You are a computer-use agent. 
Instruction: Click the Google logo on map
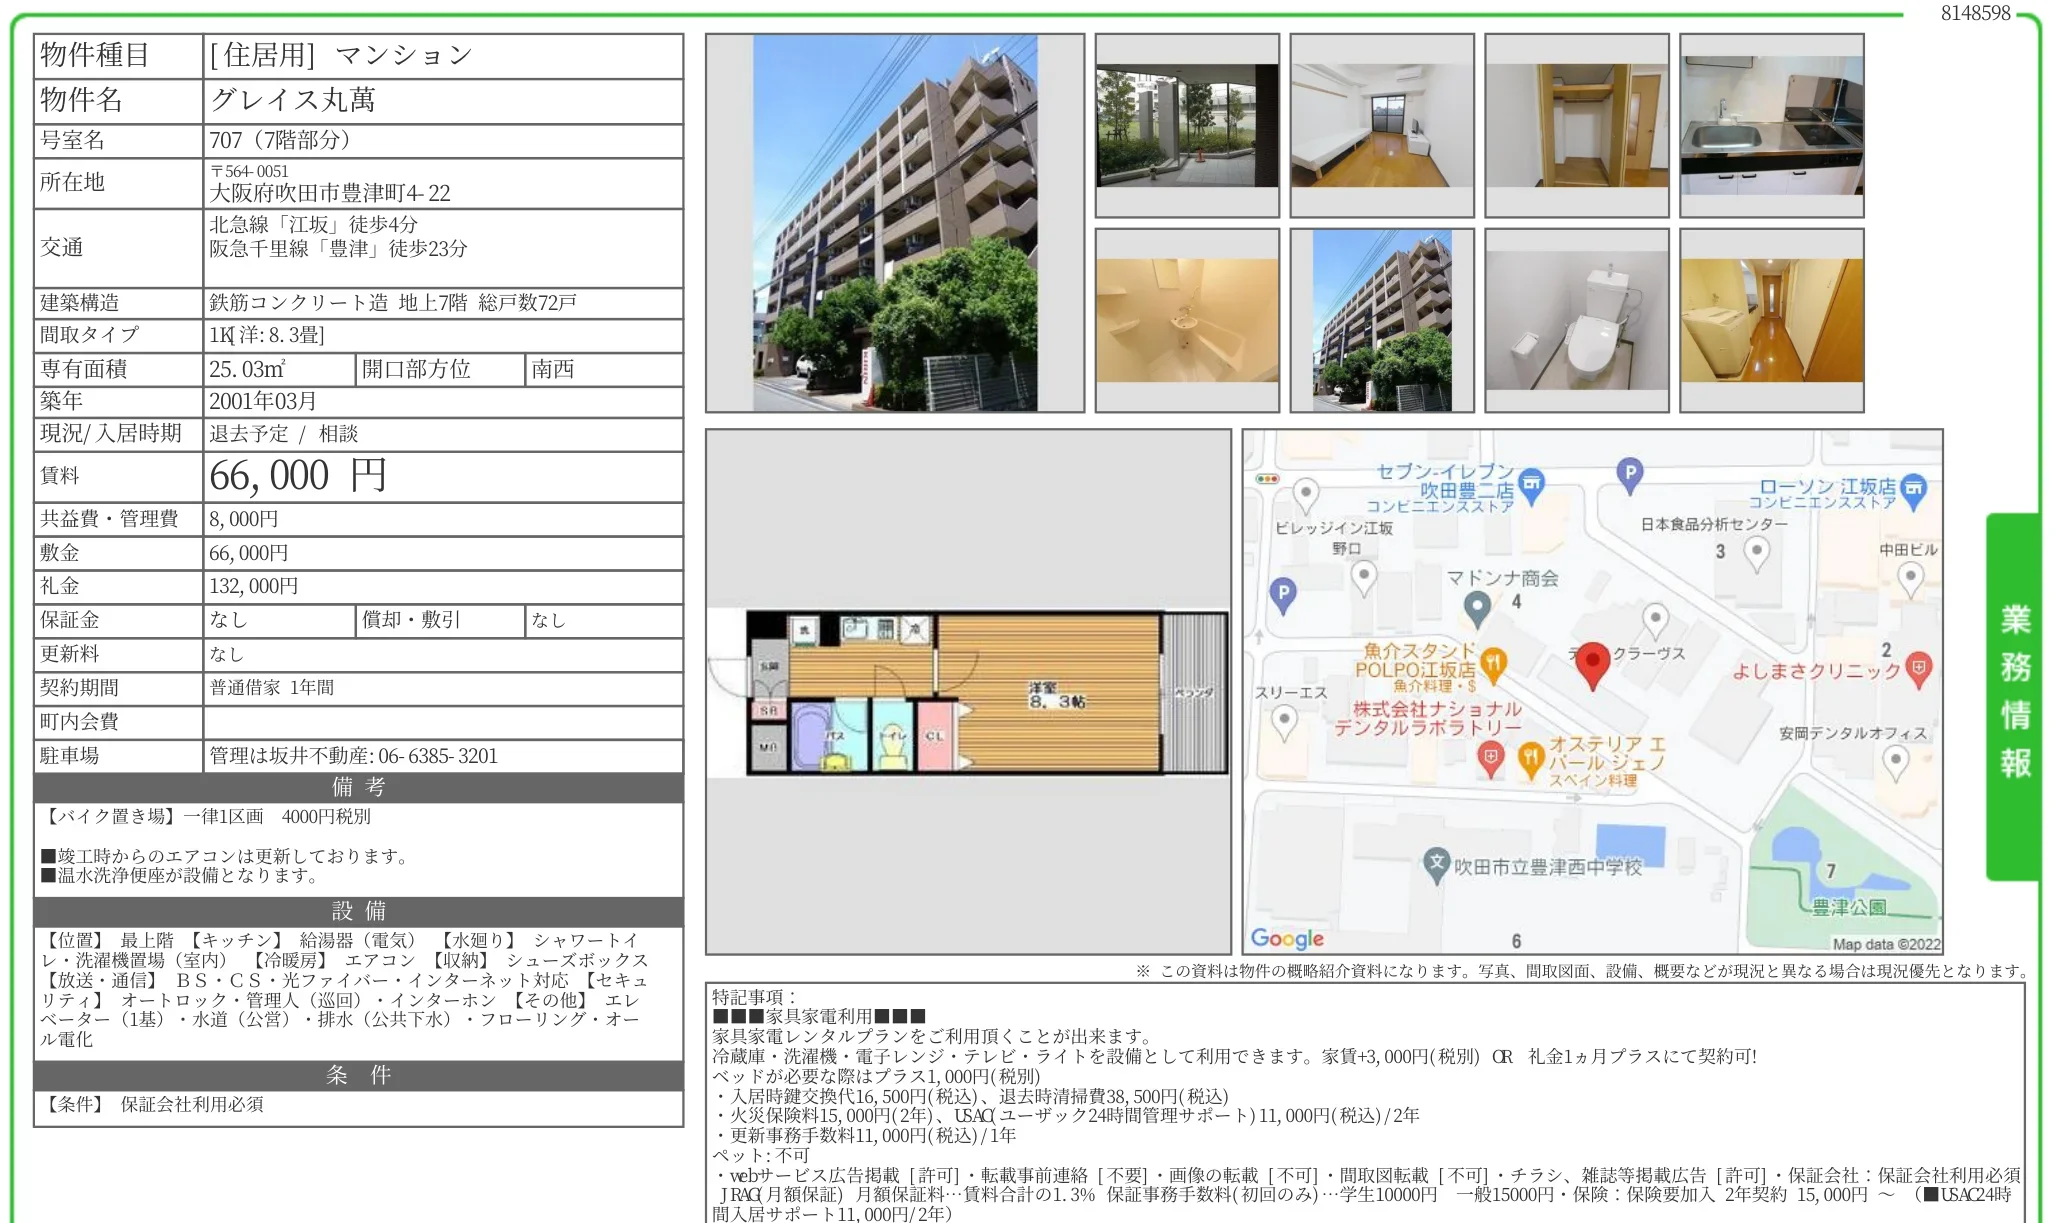(1287, 938)
